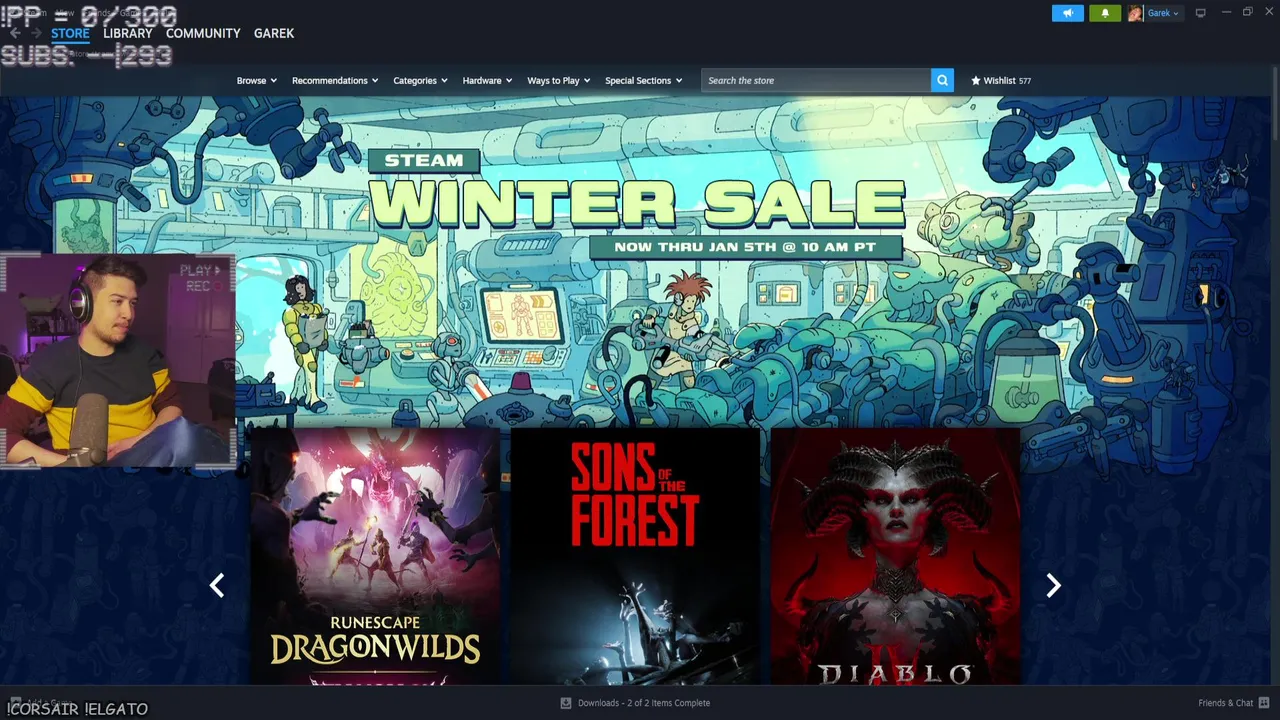This screenshot has width=1280, height=720.
Task: Go back with the left arrow
Action: pyautogui.click(x=15, y=33)
